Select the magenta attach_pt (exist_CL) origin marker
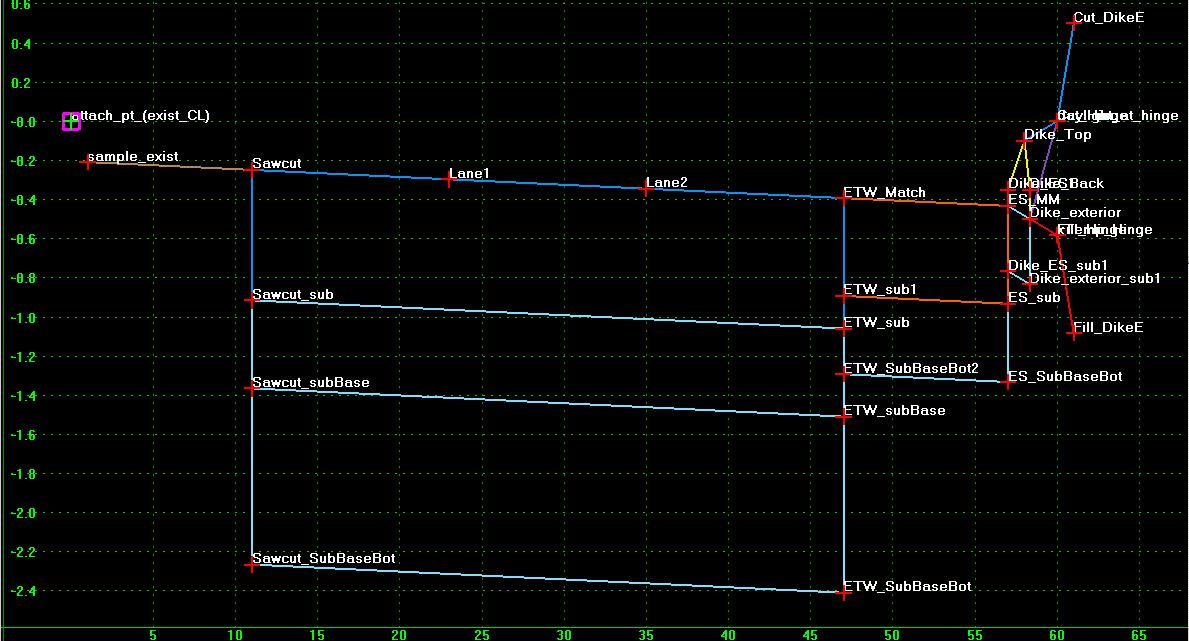Viewport: 1189px width, 641px height. tap(71, 121)
